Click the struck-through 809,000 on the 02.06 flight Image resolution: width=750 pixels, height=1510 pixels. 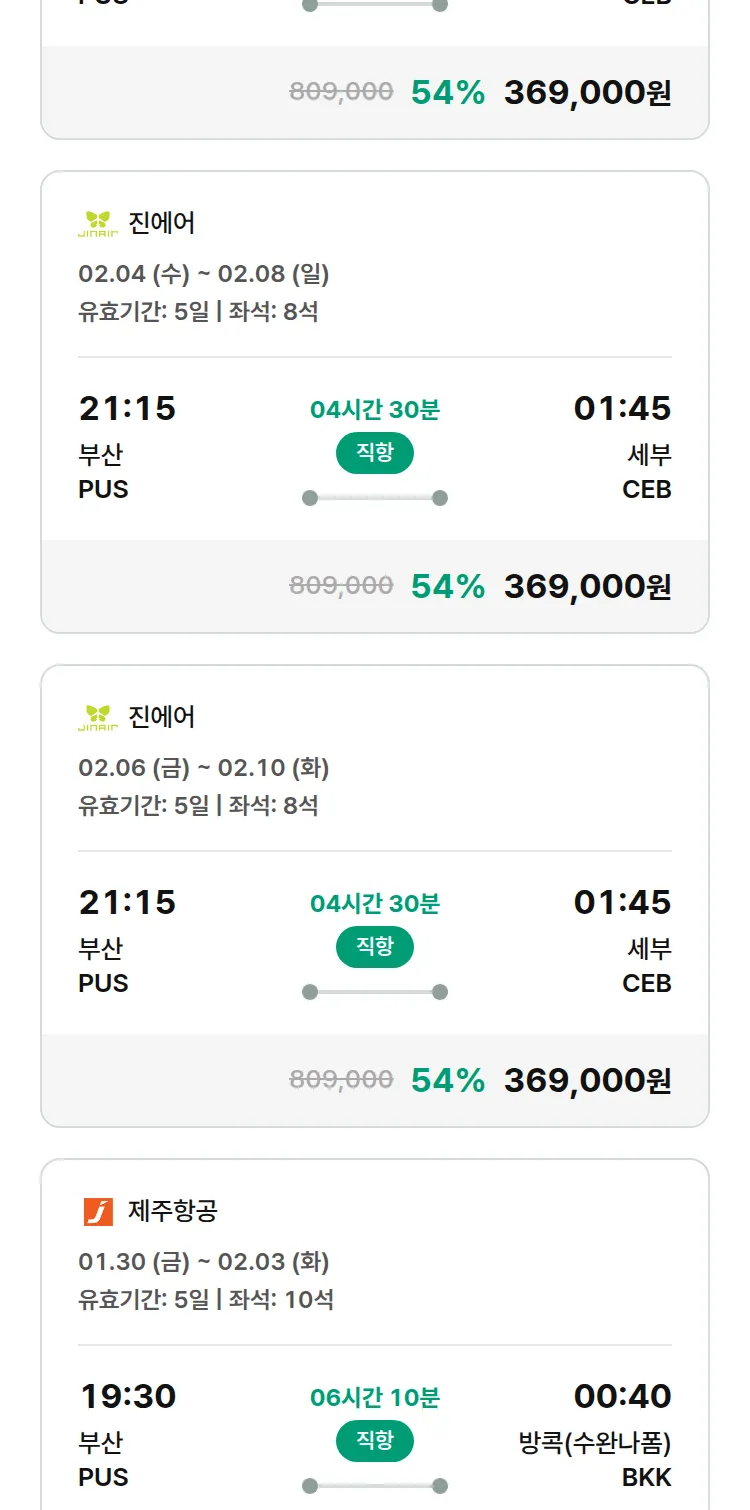[x=341, y=1079]
